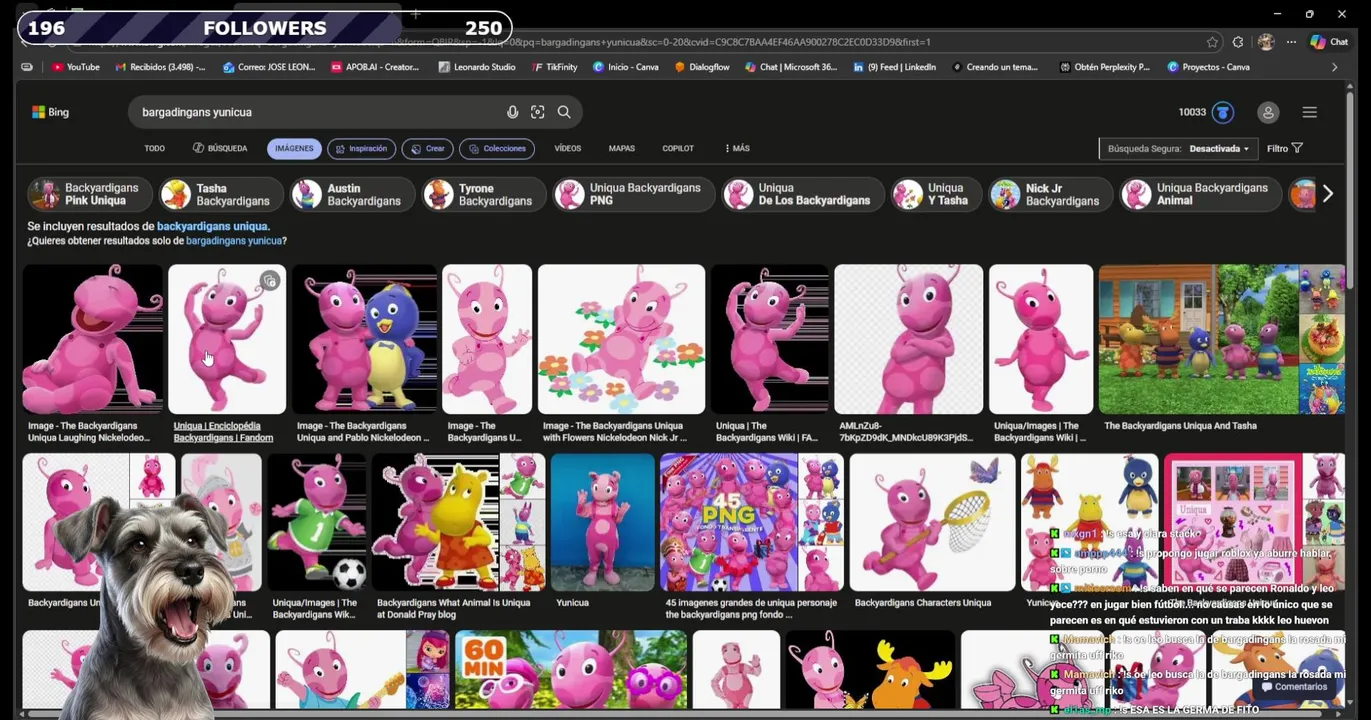The image size is (1371, 720).
Task: Click the Bing logo
Action: click(50, 112)
